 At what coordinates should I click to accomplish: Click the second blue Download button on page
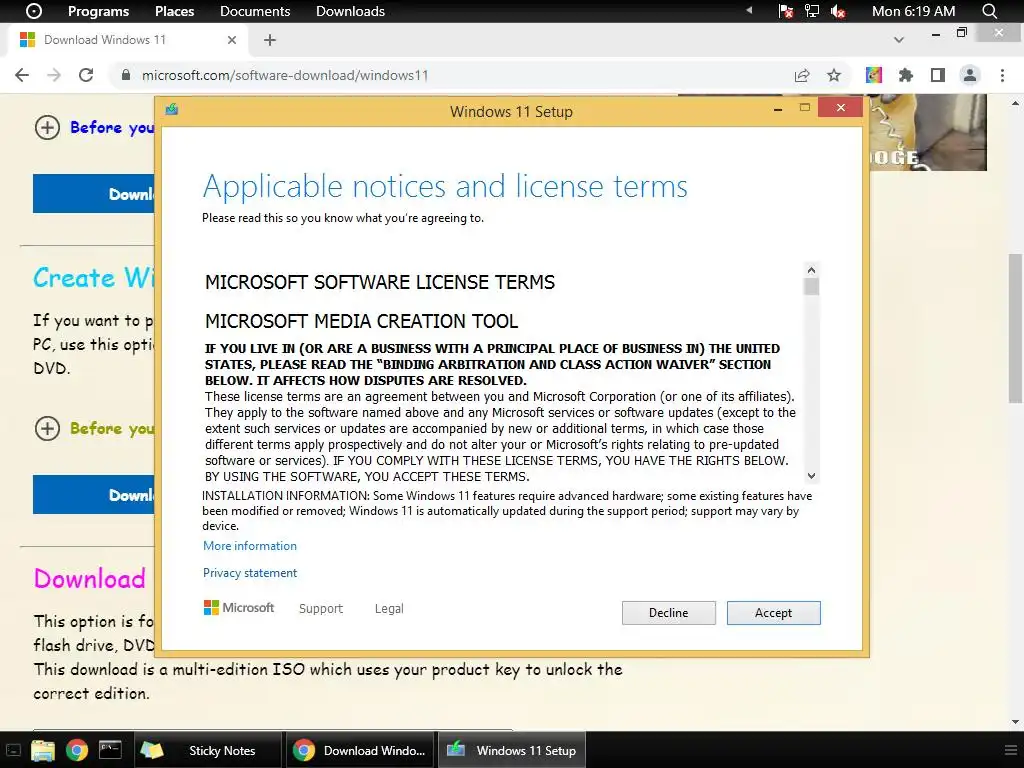click(93, 494)
